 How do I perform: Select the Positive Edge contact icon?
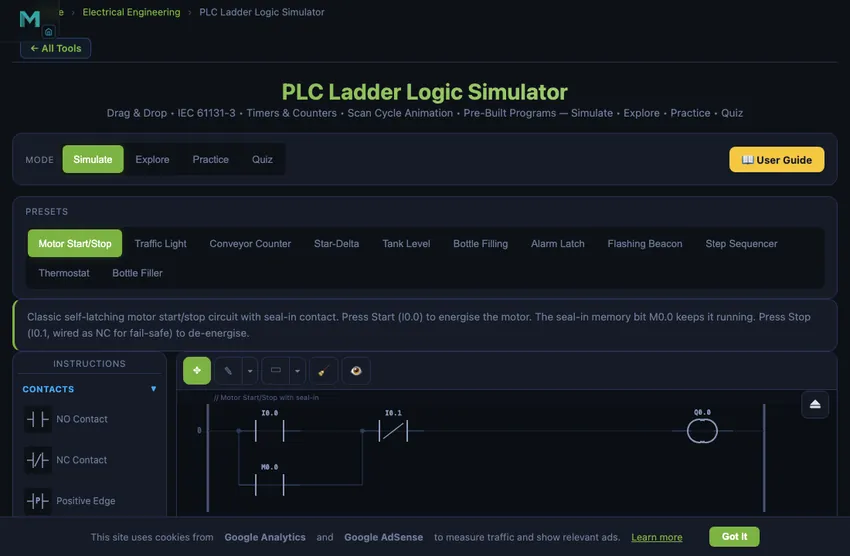click(38, 501)
